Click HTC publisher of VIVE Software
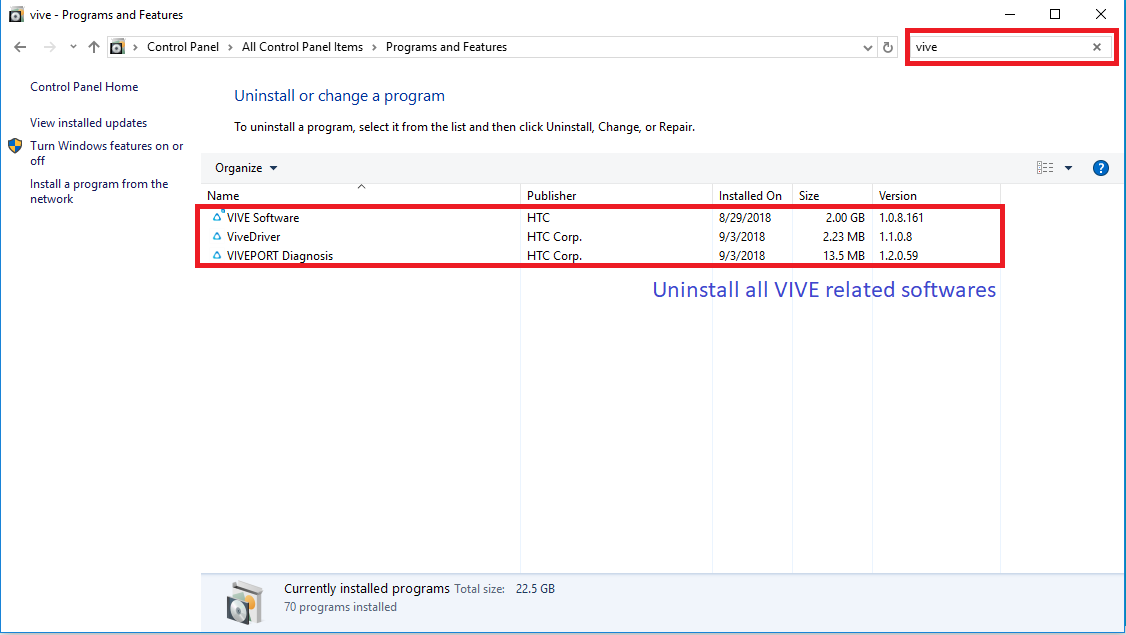Viewport: 1126px width, 635px height. click(539, 218)
